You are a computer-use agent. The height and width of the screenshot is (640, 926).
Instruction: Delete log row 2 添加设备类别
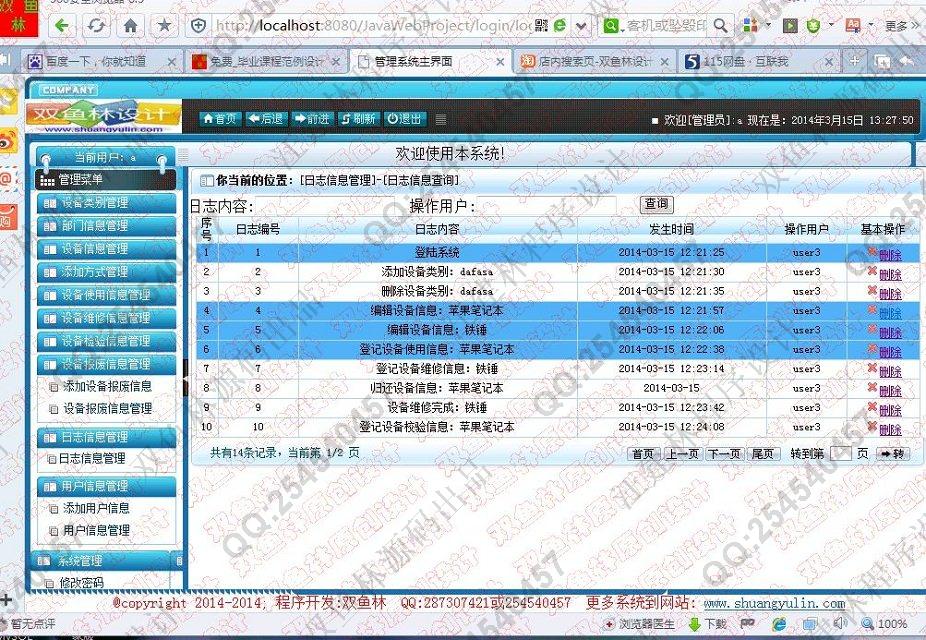(890, 275)
